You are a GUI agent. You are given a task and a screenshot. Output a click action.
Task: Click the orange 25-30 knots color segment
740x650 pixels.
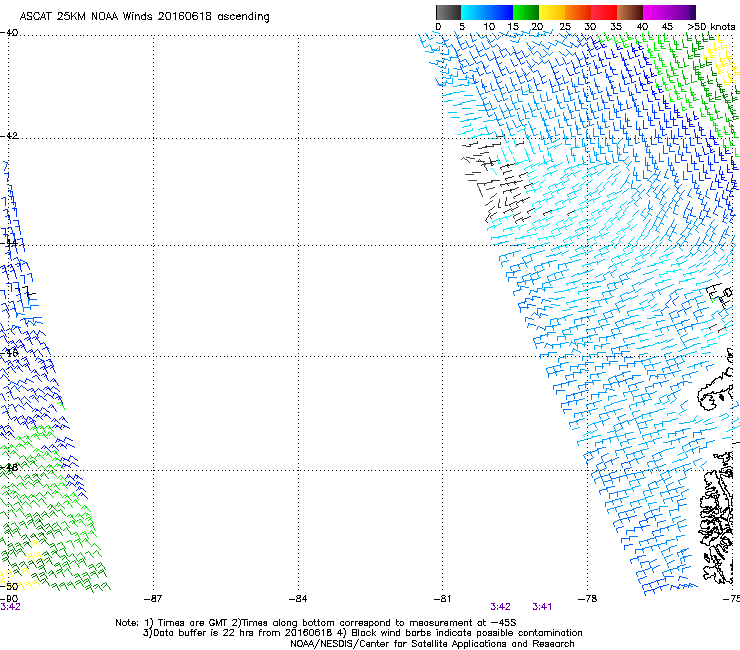(578, 12)
